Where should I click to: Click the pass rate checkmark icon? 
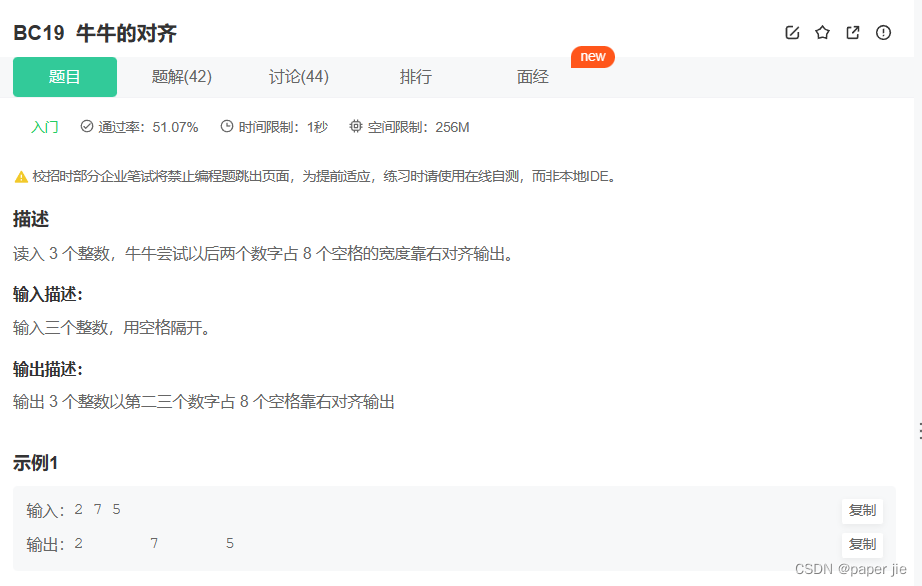[x=87, y=126]
